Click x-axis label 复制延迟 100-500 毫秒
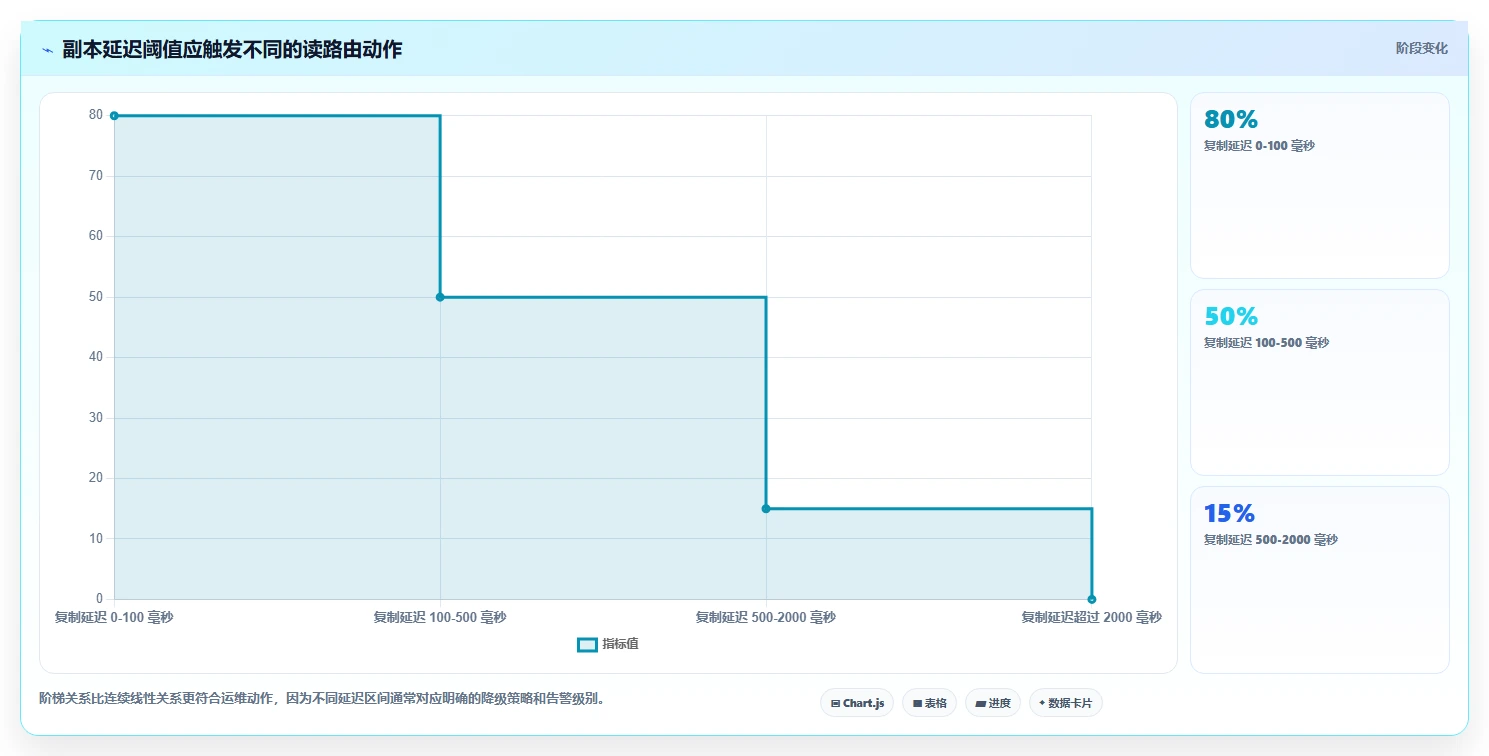Viewport: 1489px width, 756px height. 440,617
